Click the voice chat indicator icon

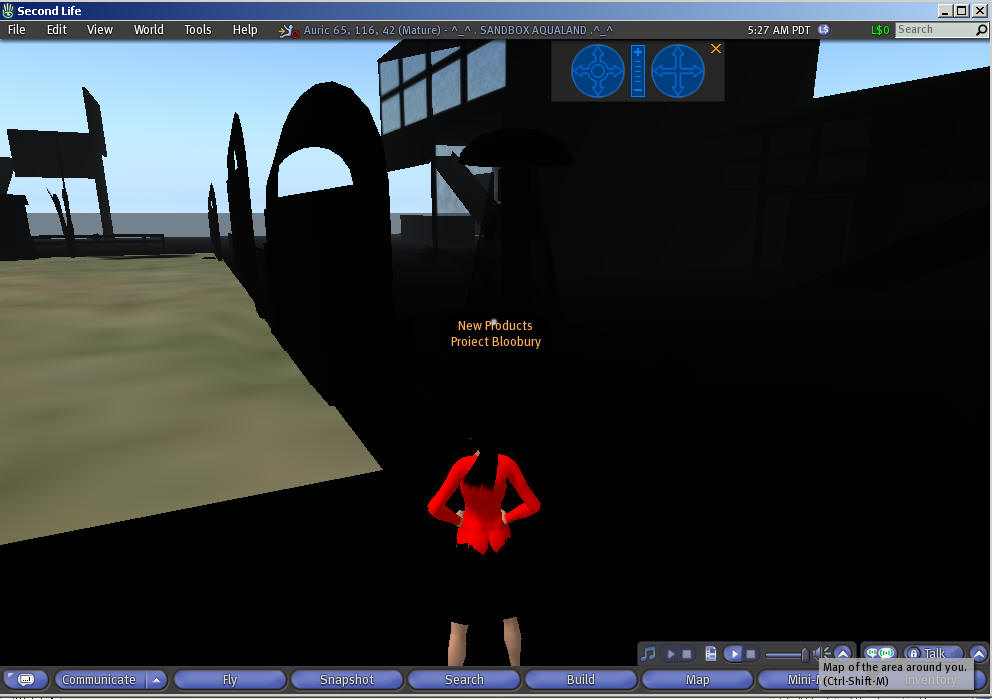pyautogui.click(x=880, y=653)
